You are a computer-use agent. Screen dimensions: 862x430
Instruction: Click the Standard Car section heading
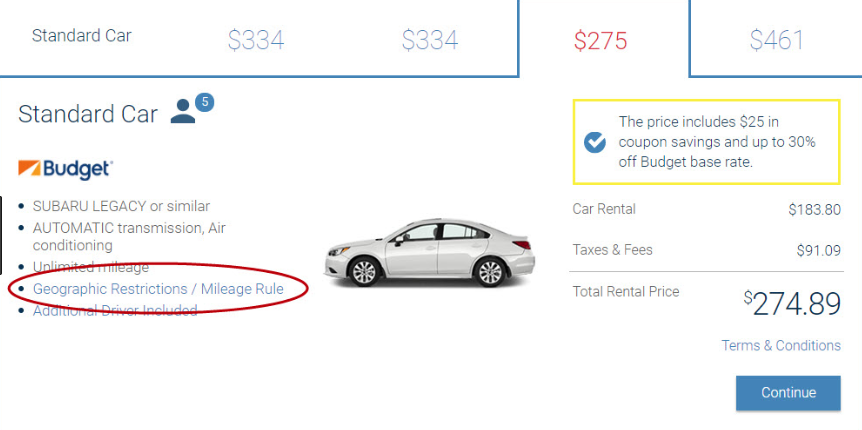pyautogui.click(x=88, y=114)
